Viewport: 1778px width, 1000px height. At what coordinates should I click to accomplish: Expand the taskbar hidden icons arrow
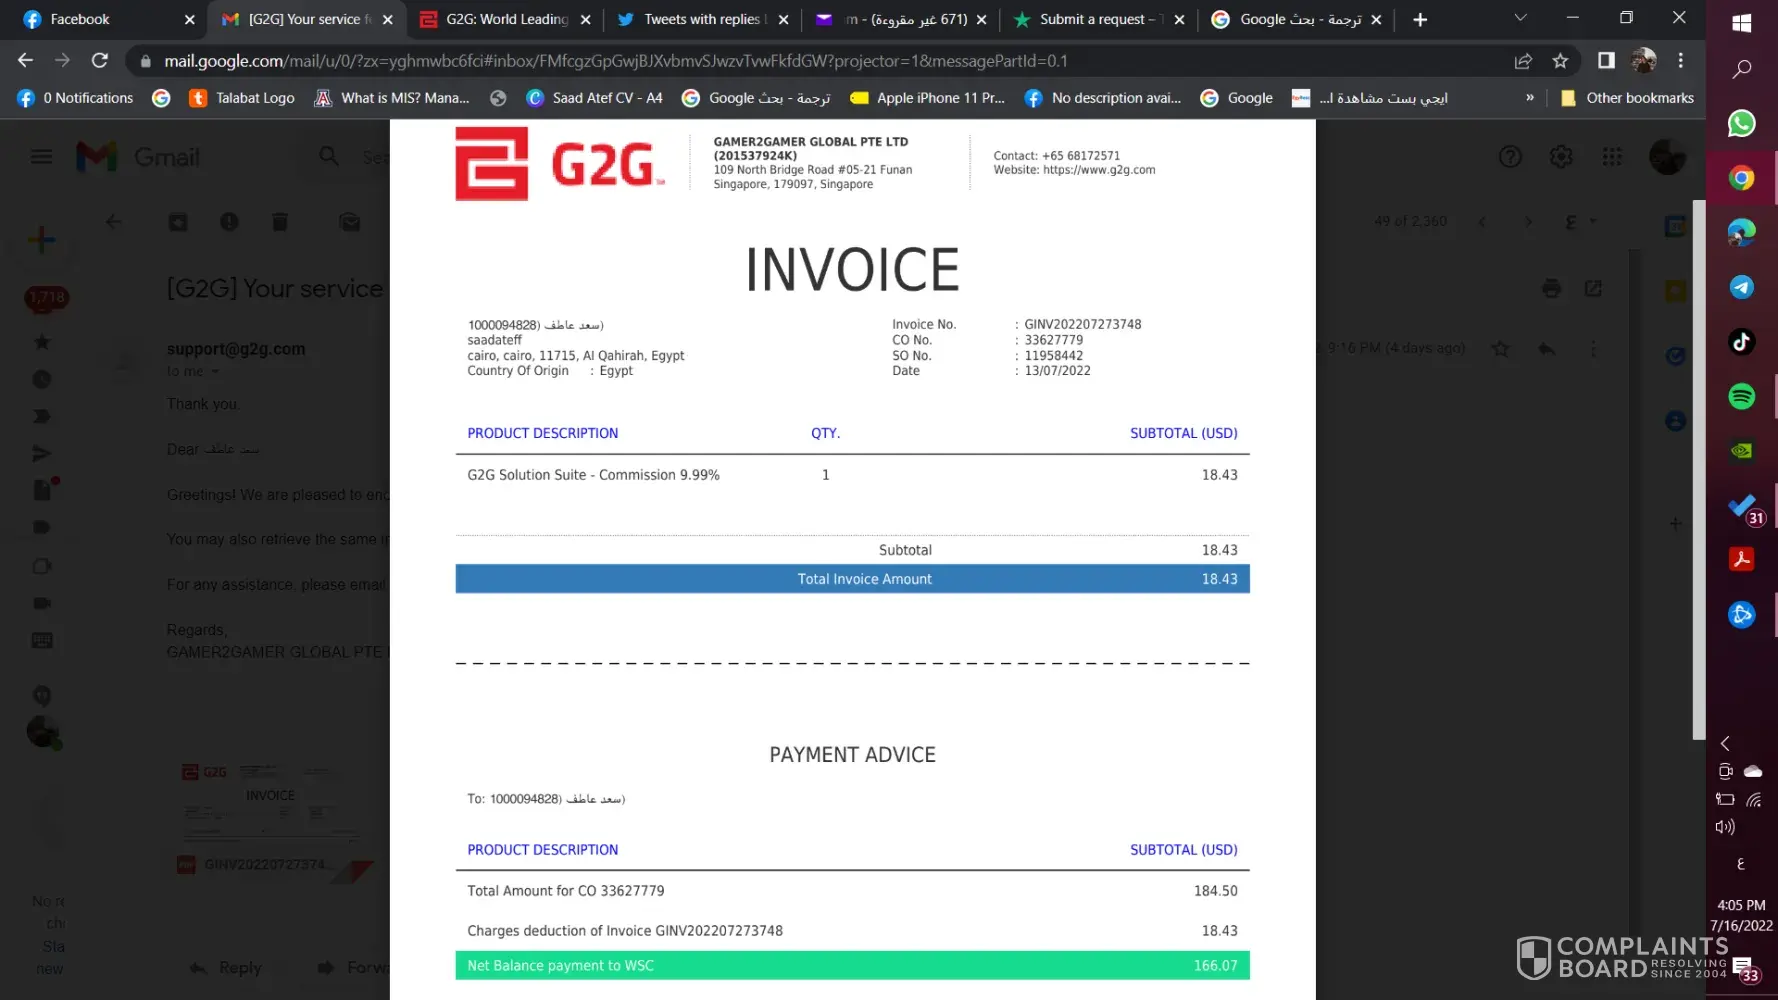coord(1725,743)
